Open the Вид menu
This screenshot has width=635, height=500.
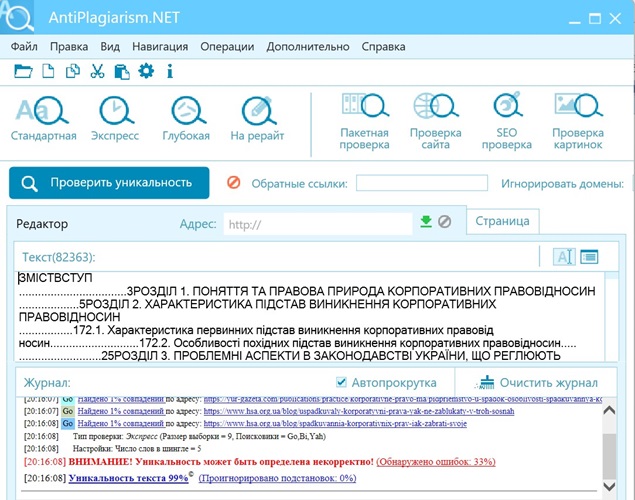tap(110, 47)
